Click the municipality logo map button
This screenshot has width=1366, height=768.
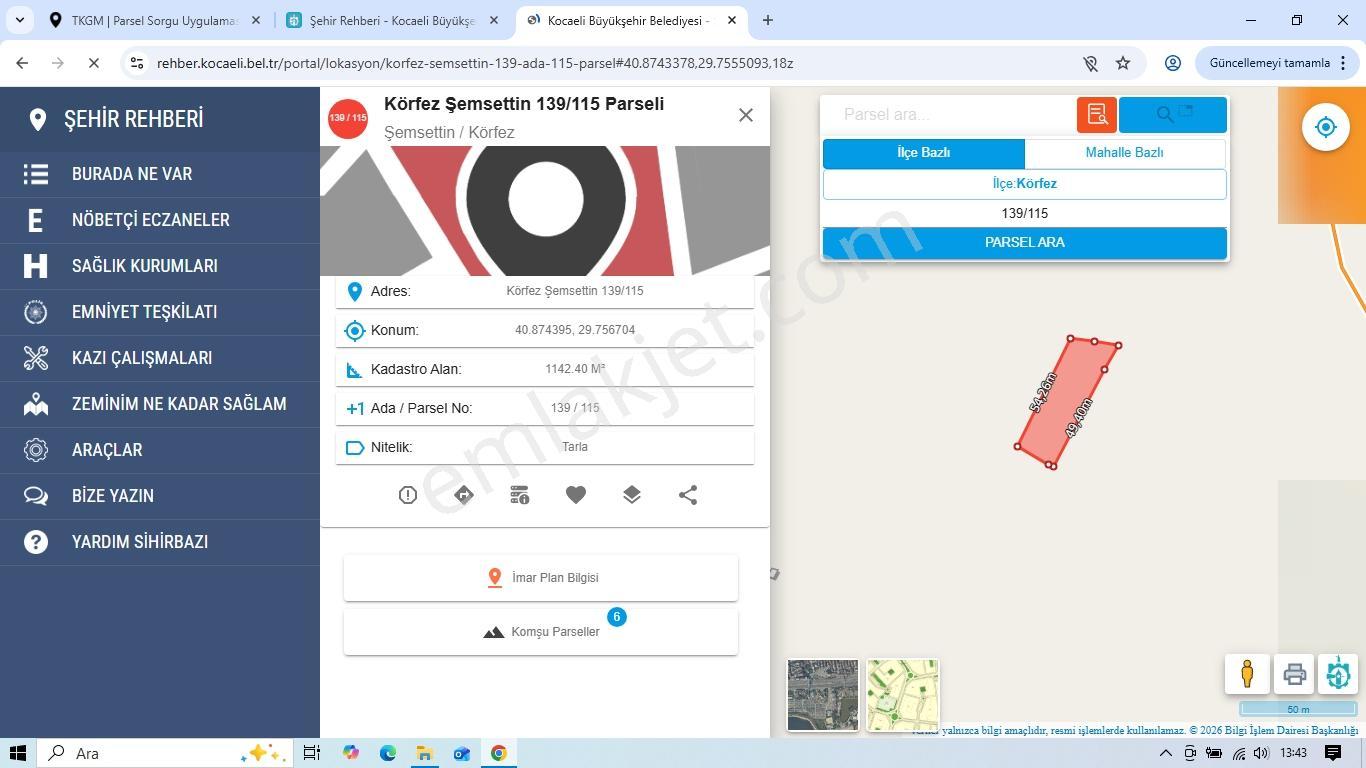pyautogui.click(x=1338, y=674)
